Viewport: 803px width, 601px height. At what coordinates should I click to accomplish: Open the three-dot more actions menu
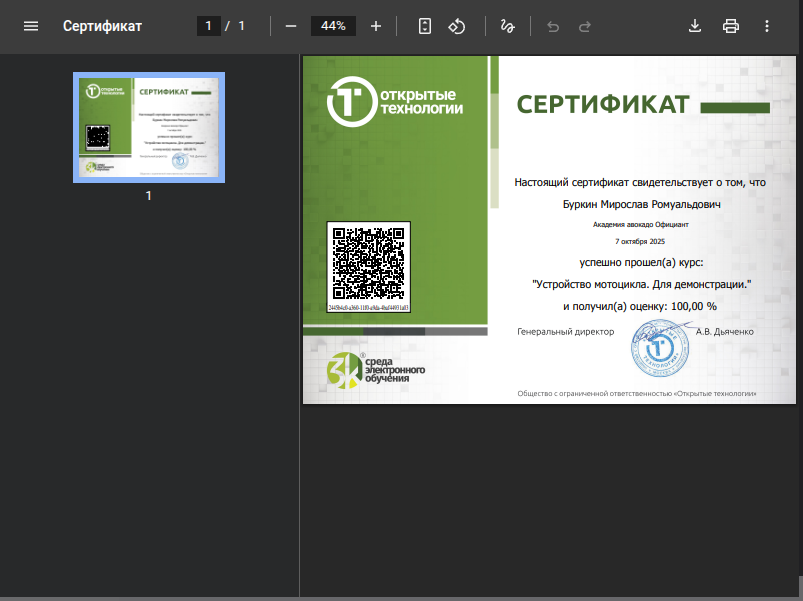(767, 26)
